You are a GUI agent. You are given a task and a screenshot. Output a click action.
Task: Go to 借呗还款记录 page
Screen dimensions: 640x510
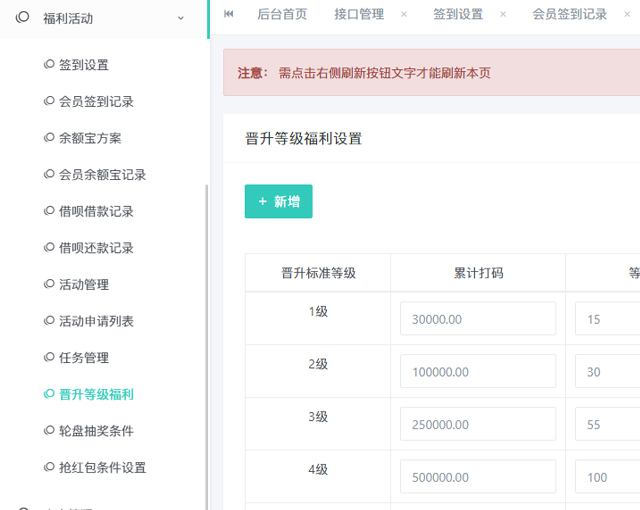point(95,248)
